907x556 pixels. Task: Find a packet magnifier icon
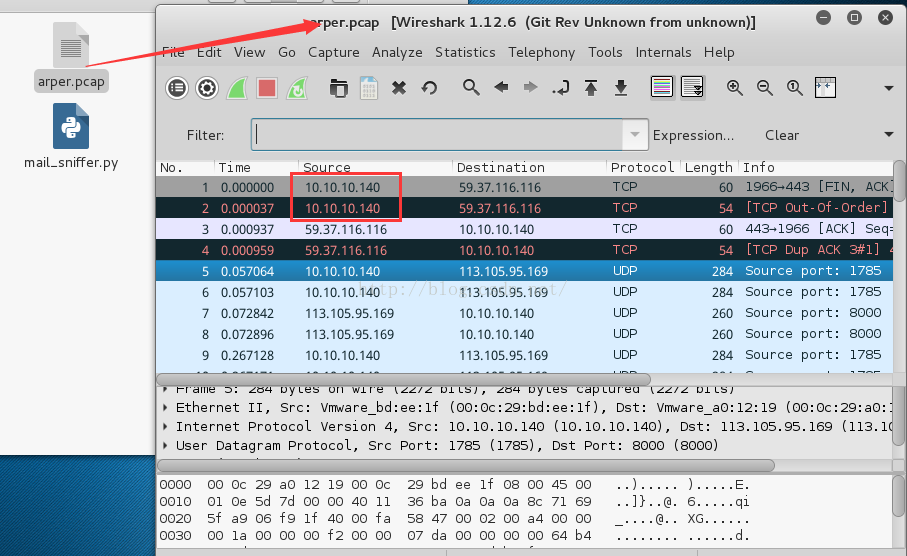coord(471,88)
